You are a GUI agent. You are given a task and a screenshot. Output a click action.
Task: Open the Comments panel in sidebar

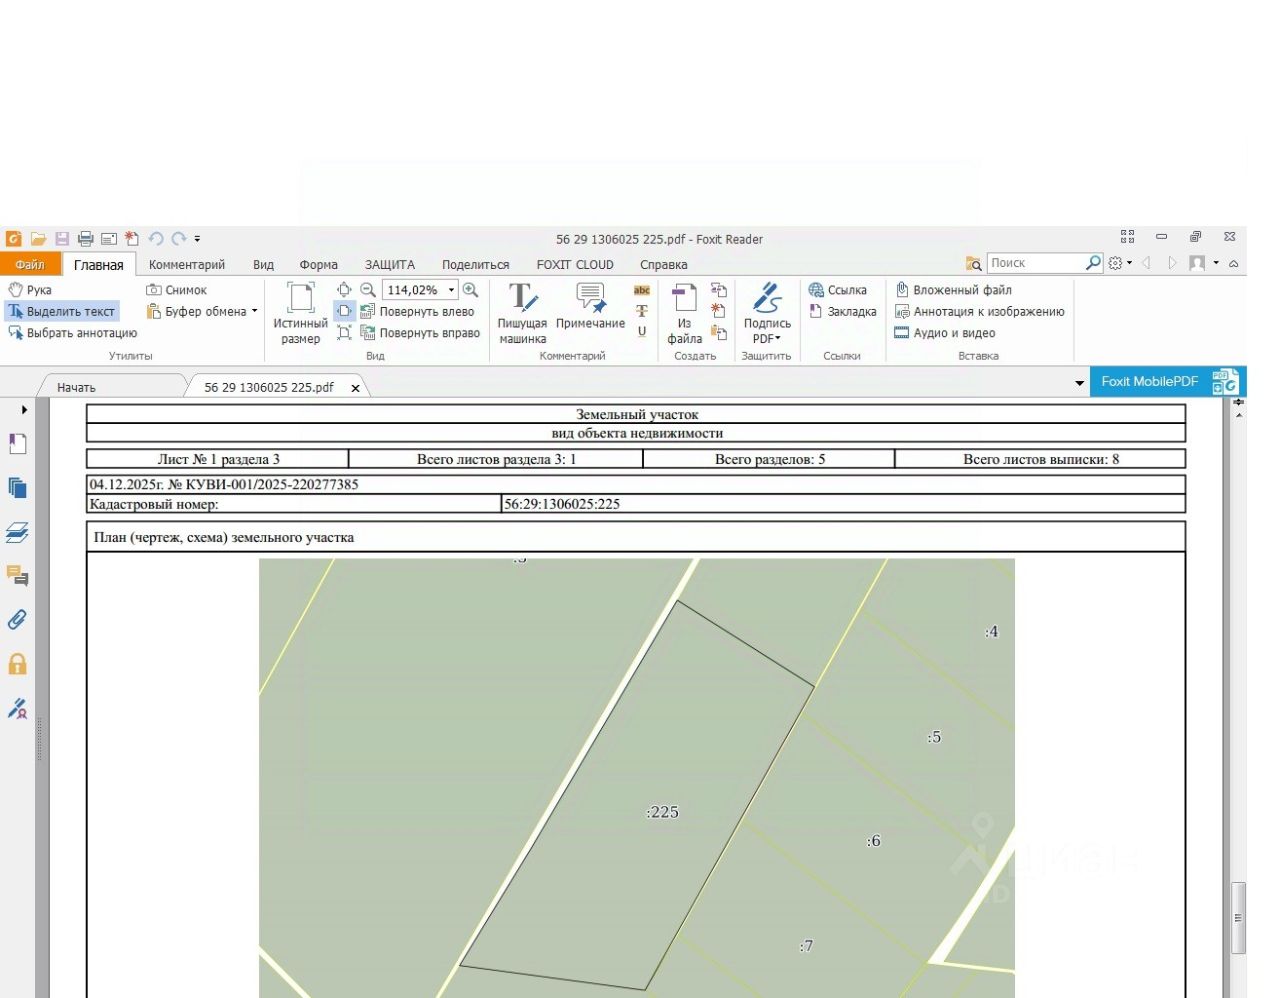point(17,575)
